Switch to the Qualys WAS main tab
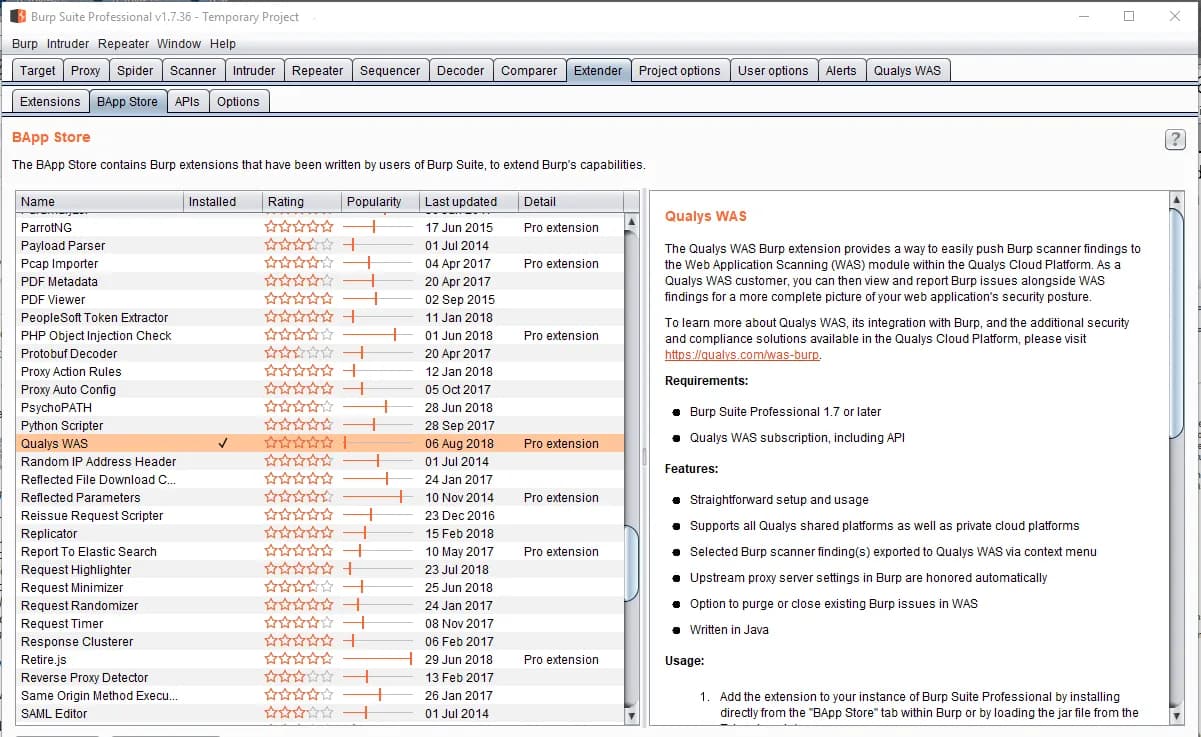 pyautogui.click(x=907, y=70)
